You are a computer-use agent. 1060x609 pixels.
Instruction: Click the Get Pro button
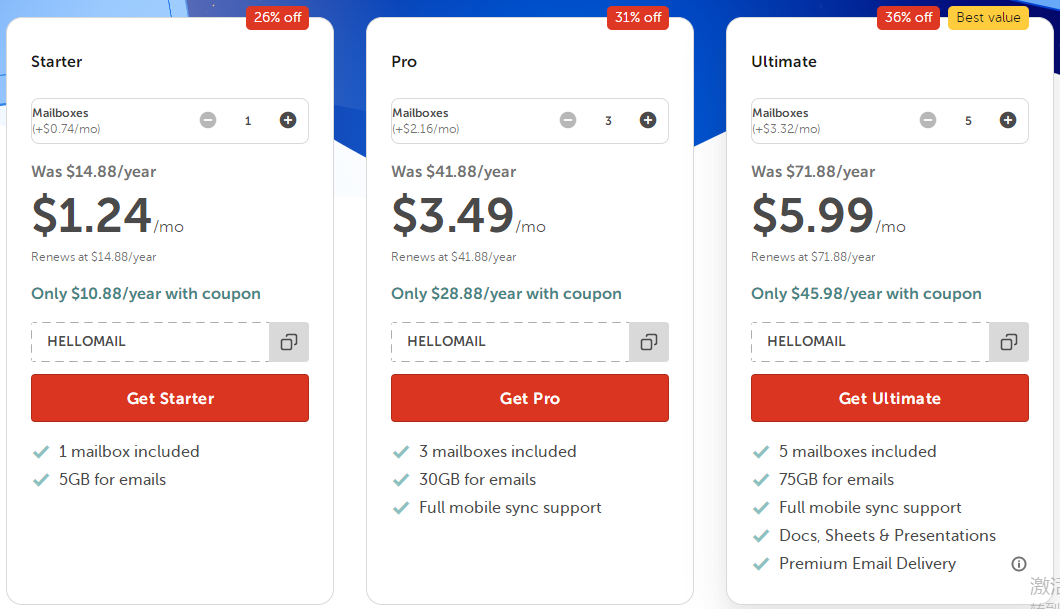(530, 398)
